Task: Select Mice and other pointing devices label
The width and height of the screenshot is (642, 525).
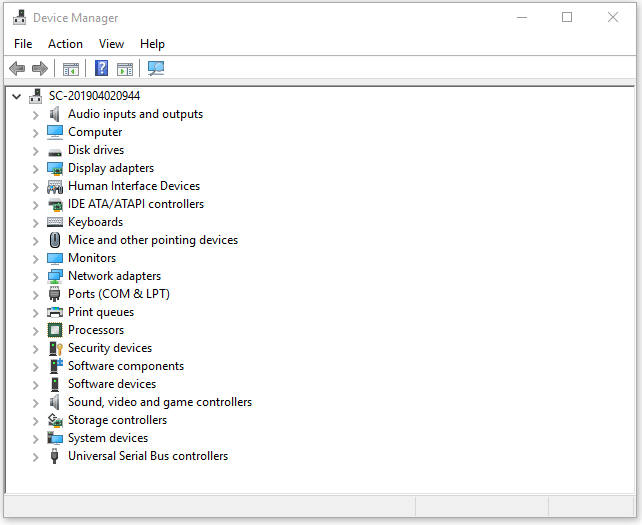Action: coord(153,240)
